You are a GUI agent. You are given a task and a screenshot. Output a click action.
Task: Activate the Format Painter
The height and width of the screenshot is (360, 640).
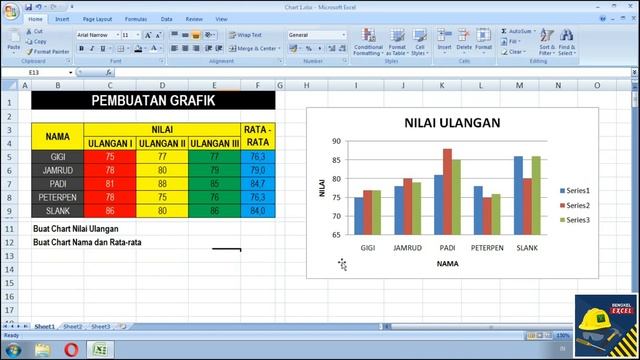click(47, 52)
